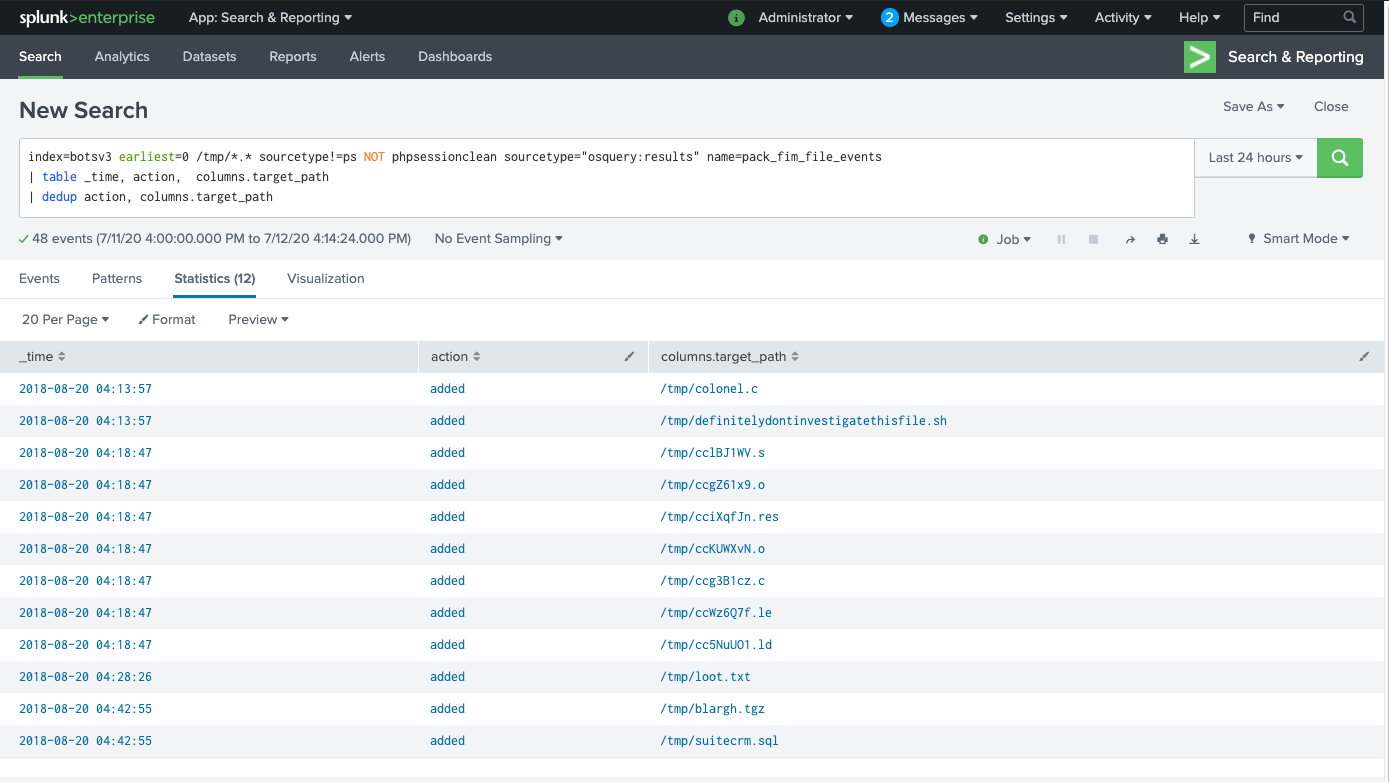Open No Event Sampling dropdown

click(x=499, y=239)
